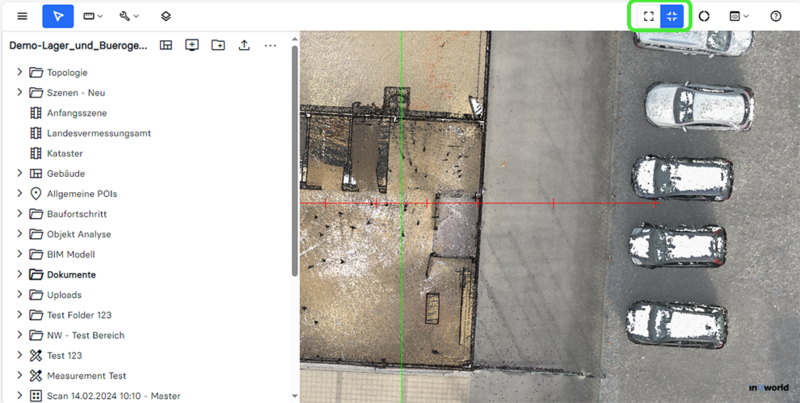The height and width of the screenshot is (403, 800).
Task: Expand the Topologie folder
Action: [19, 72]
